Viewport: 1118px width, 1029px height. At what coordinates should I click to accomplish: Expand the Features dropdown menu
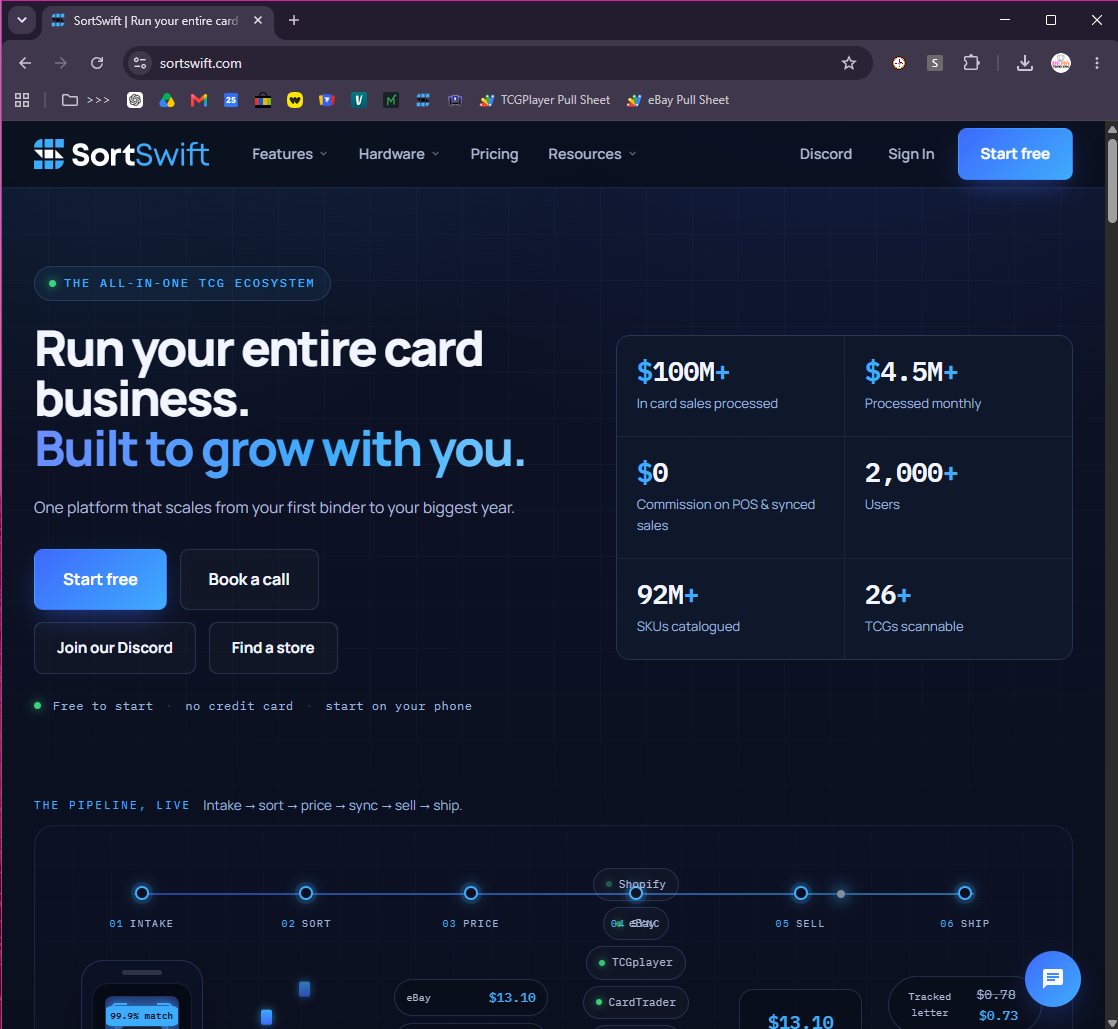click(289, 154)
